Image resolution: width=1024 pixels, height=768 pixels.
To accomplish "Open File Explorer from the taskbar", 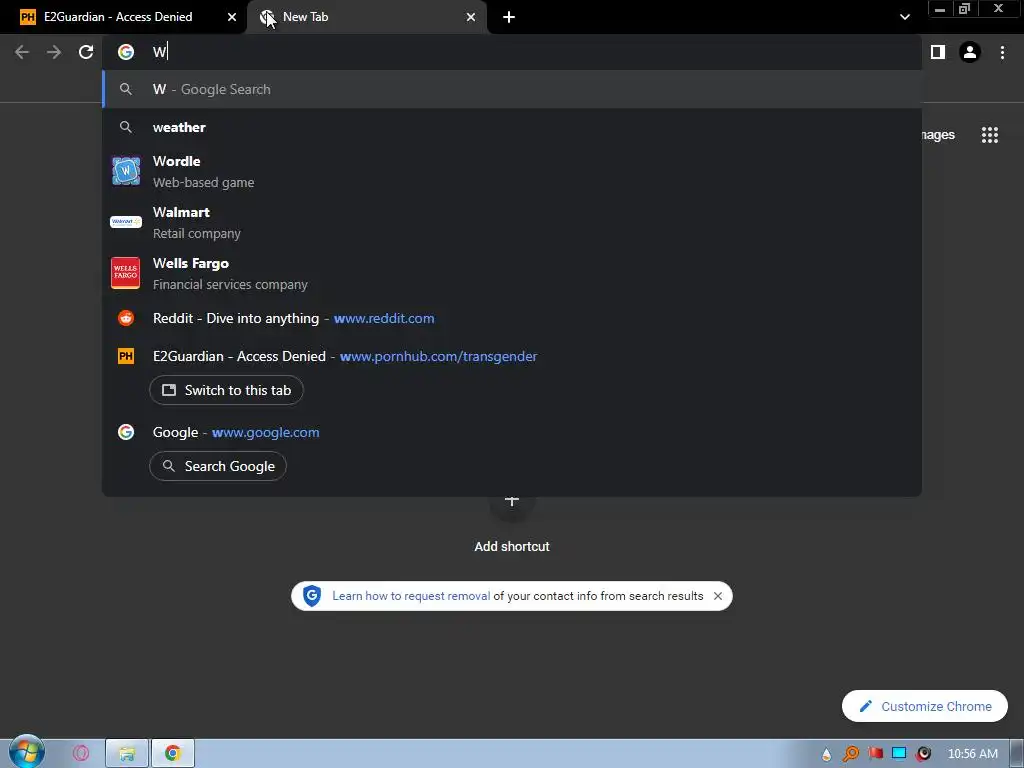I will (x=127, y=753).
